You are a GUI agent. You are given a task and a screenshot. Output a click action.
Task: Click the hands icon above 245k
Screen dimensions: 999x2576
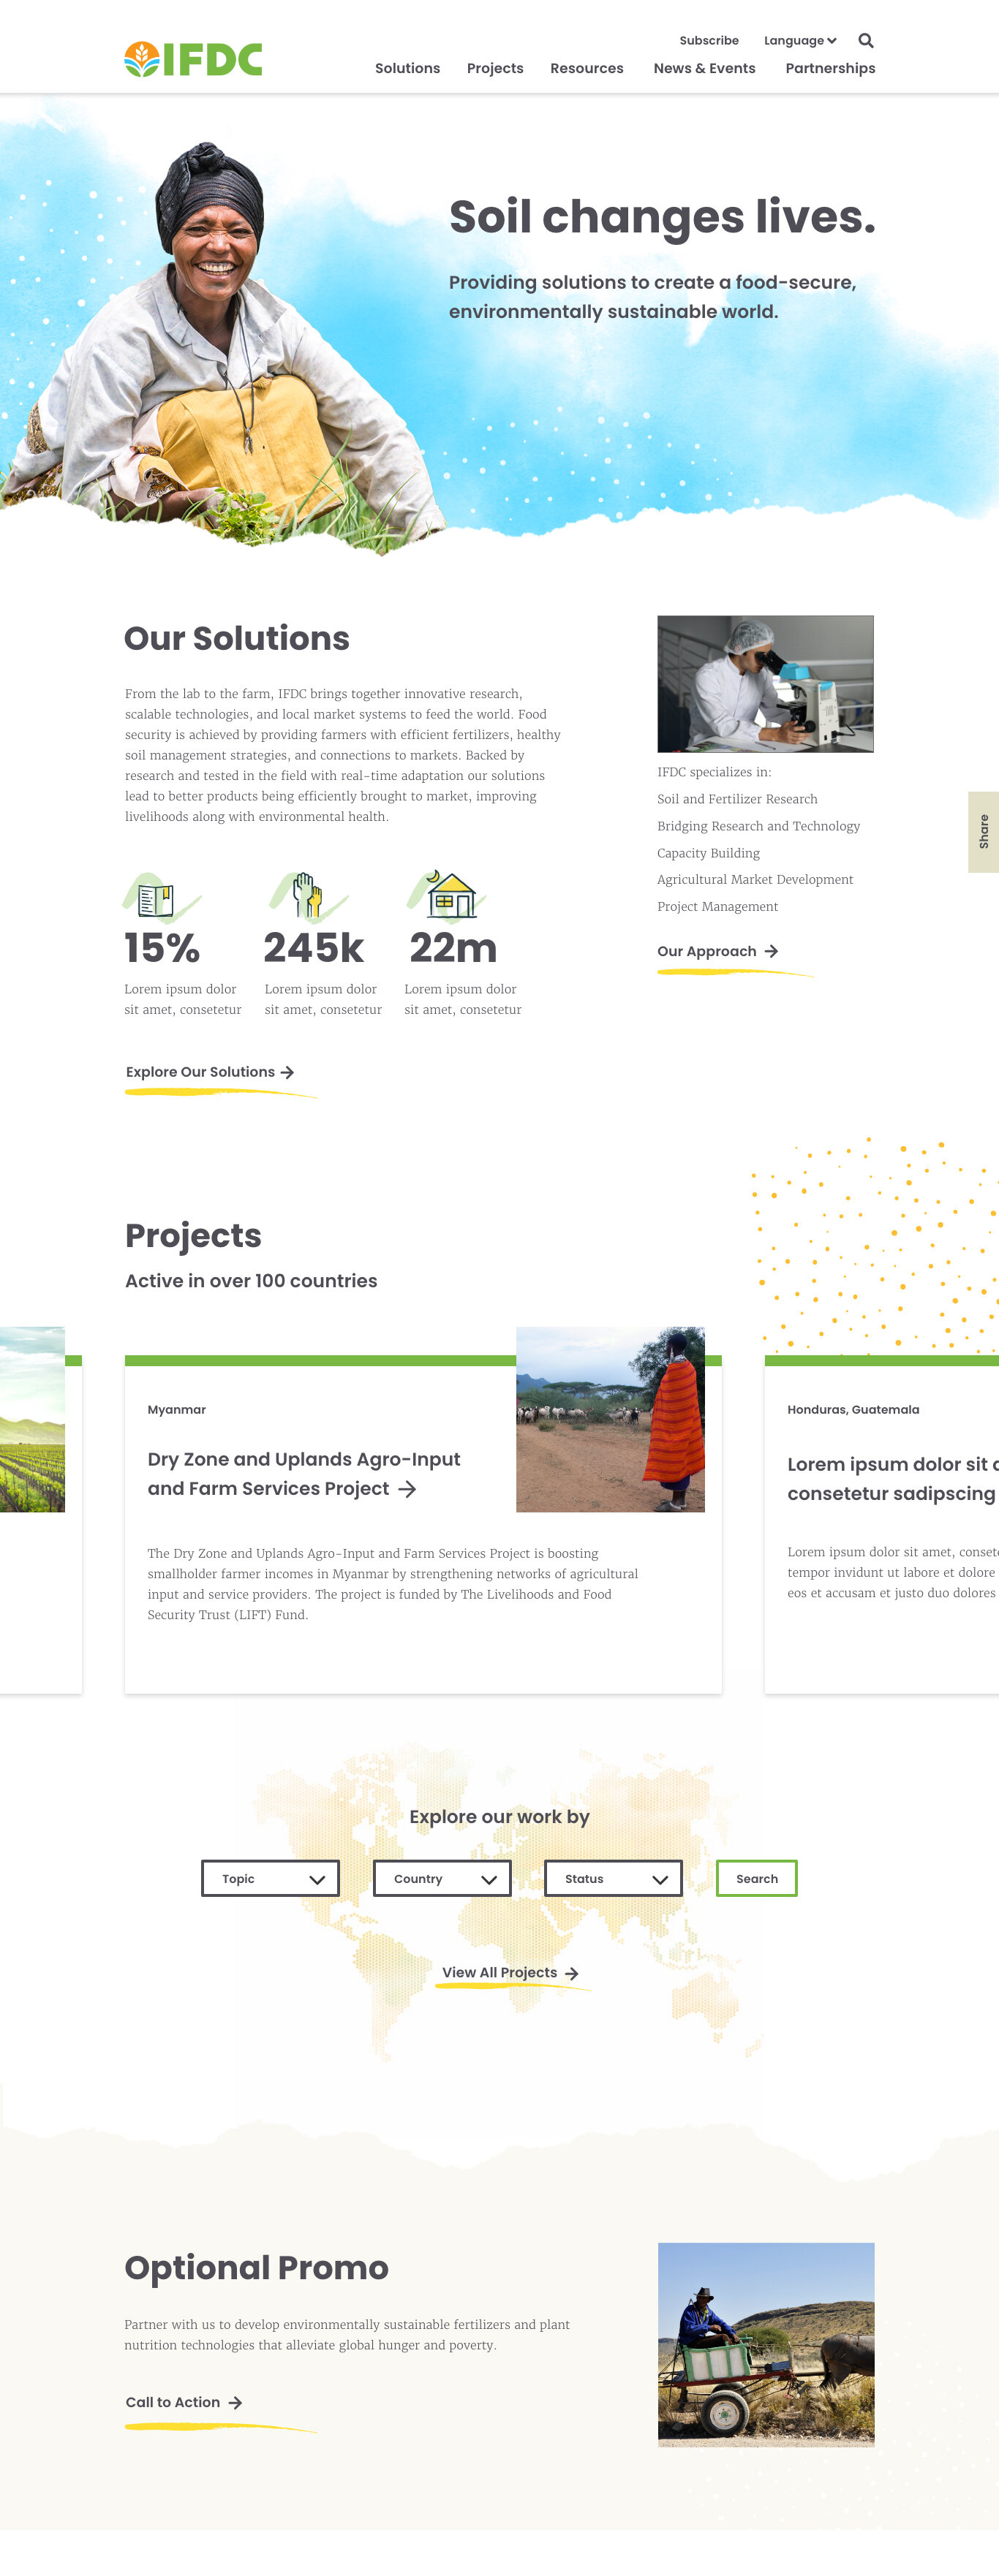(x=307, y=895)
